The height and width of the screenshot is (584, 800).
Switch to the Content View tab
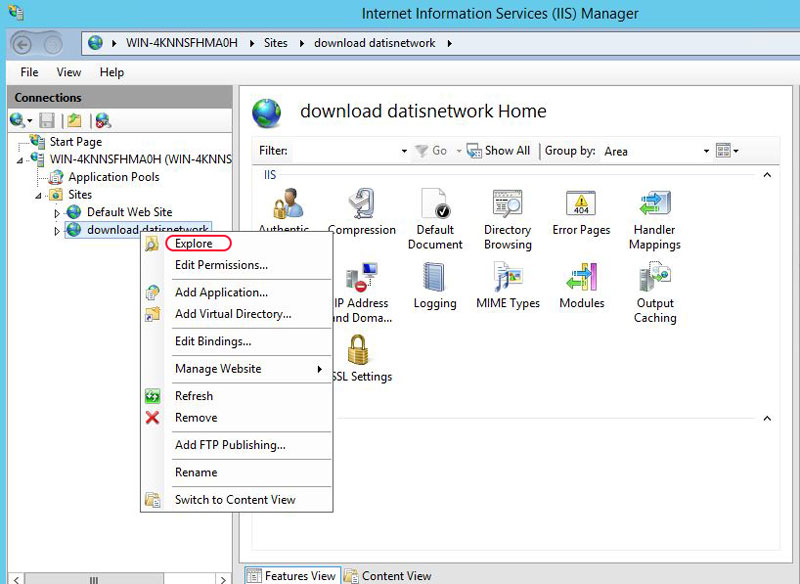click(388, 576)
